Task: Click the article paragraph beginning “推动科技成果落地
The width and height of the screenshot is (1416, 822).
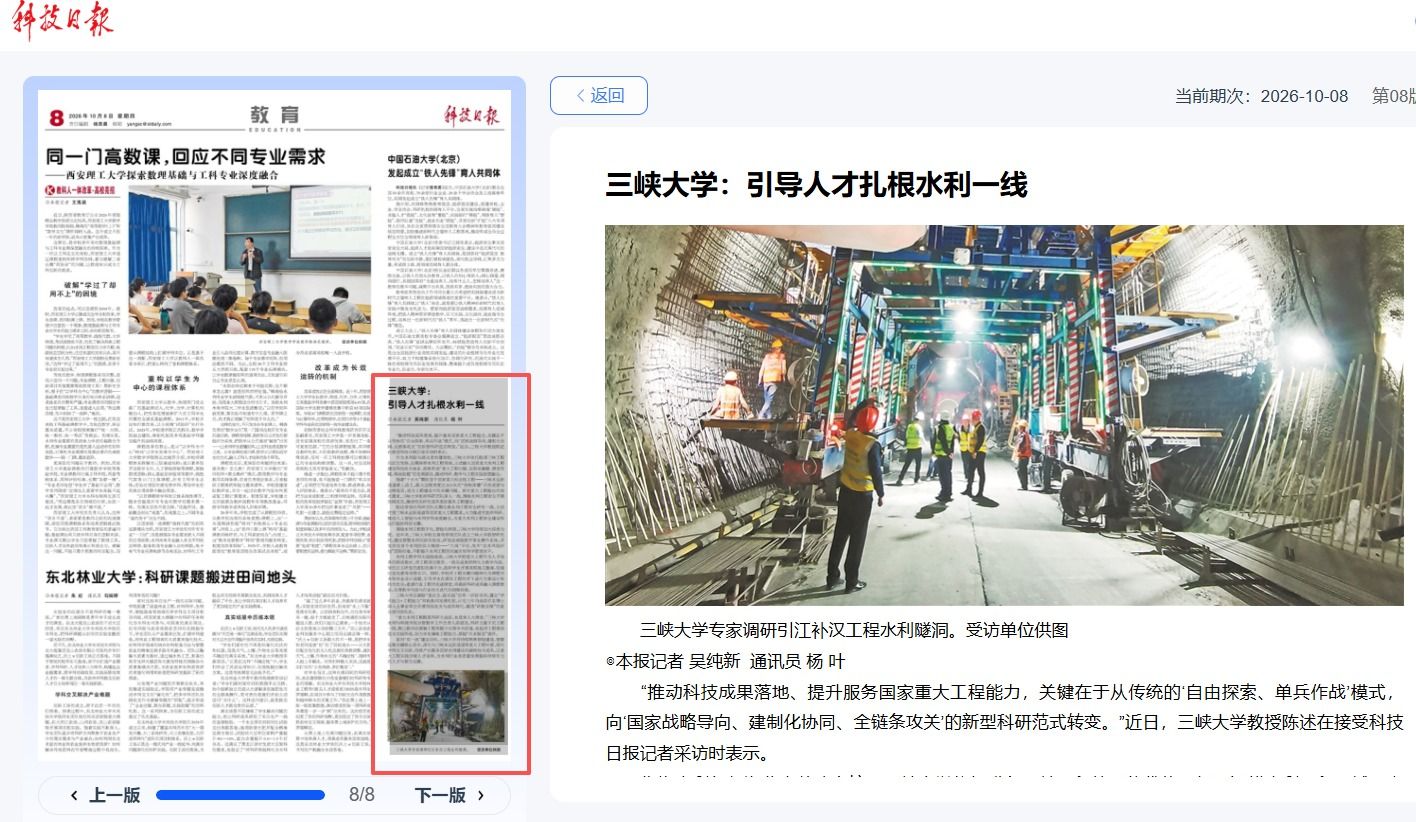Action: [1004, 723]
